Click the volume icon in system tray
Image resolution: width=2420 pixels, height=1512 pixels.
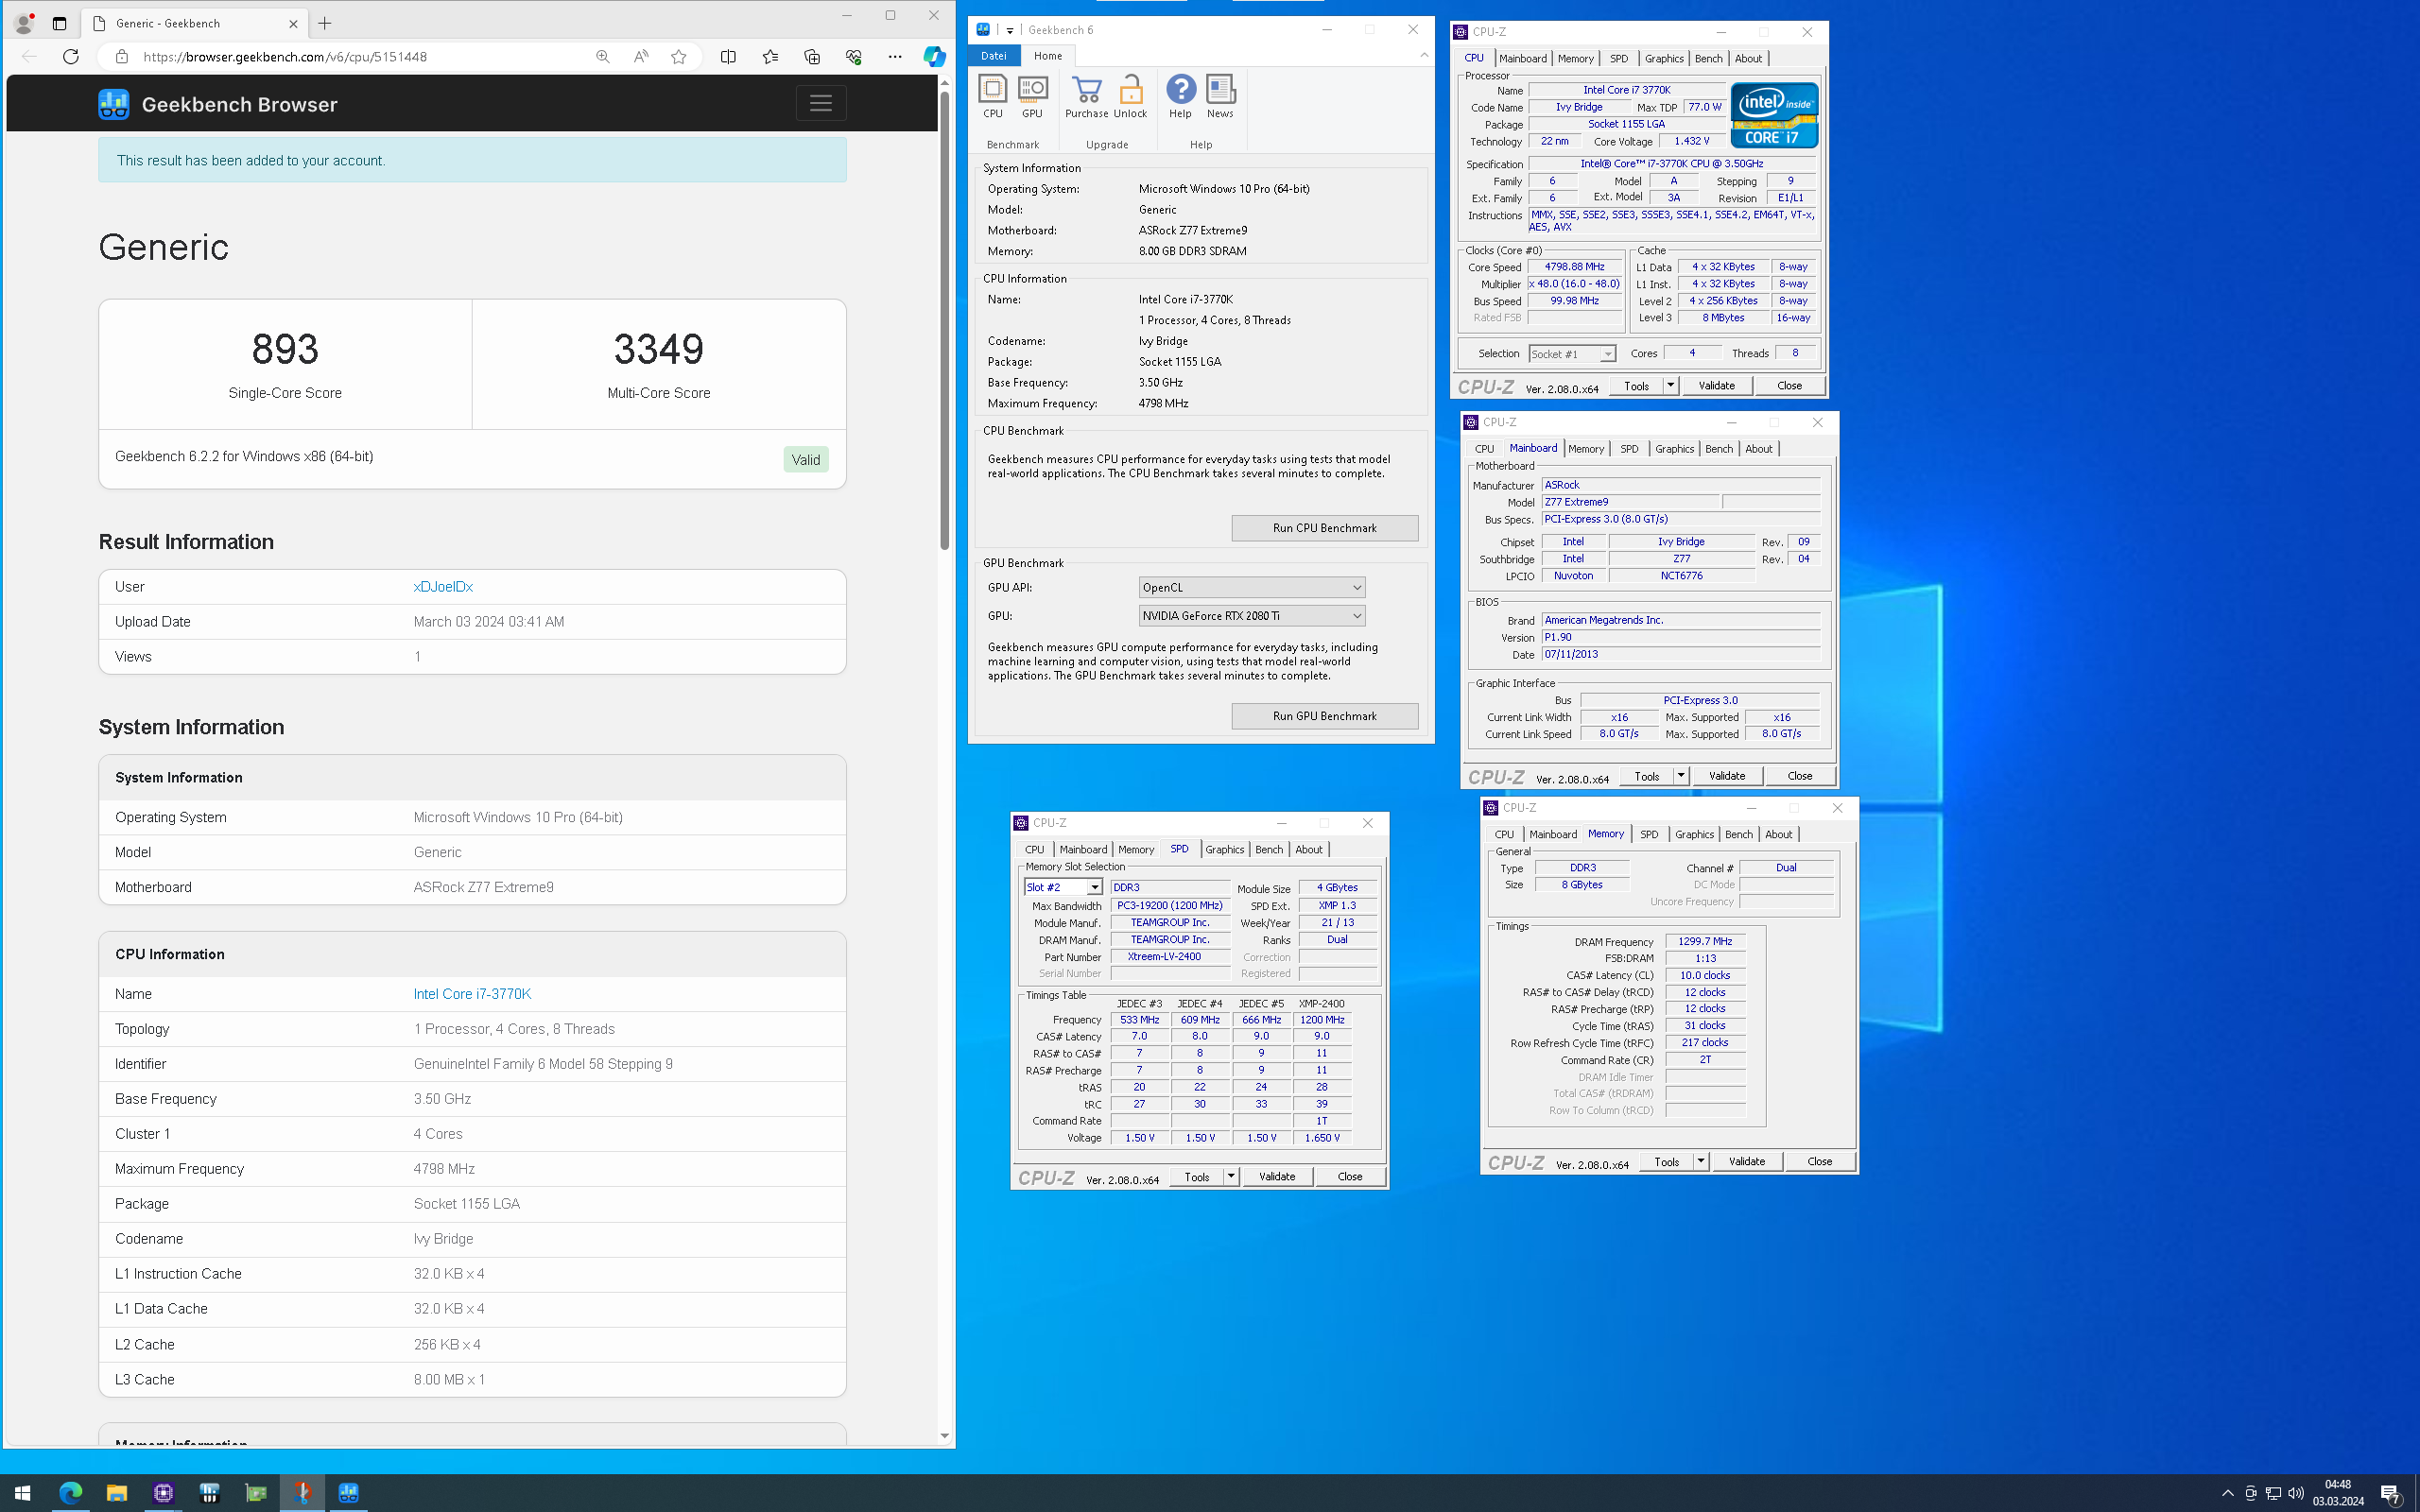pyautogui.click(x=2296, y=1494)
